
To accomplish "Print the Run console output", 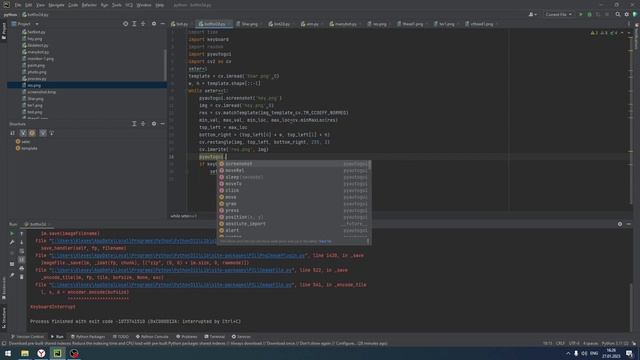I will [22, 268].
